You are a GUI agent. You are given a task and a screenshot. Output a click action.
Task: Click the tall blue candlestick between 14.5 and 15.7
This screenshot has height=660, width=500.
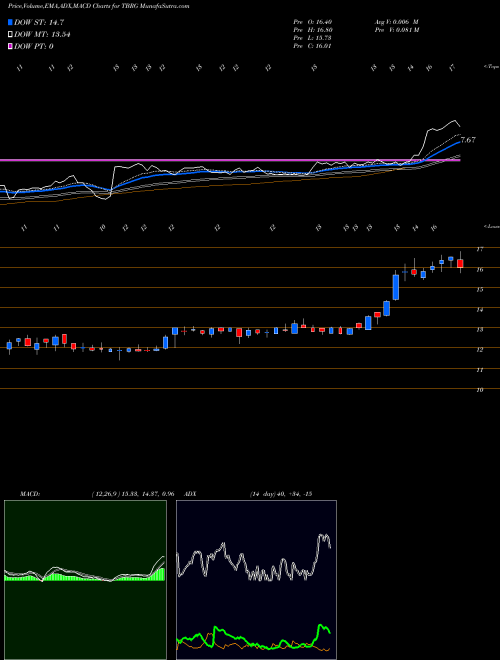[396, 287]
